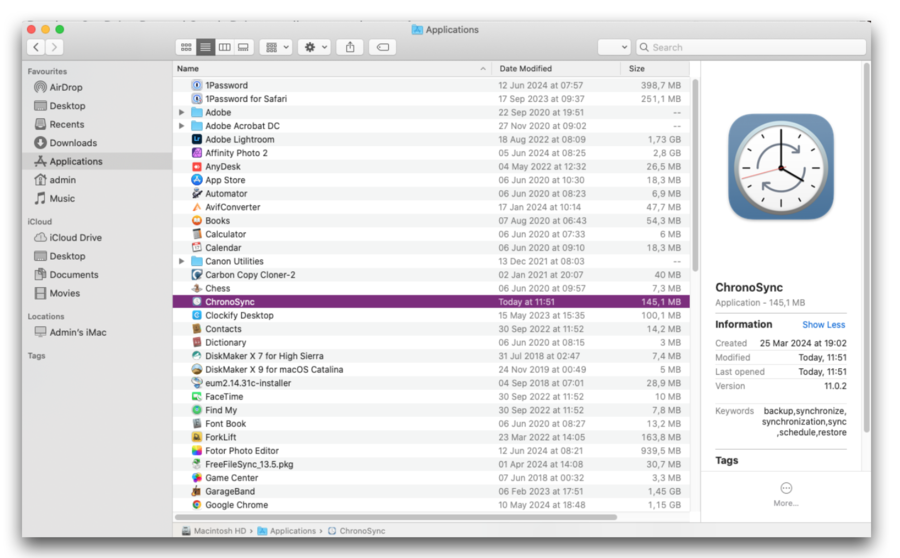Screen dimensions: 900x558
Task: Select Applications in the sidebar
Action: click(x=97, y=161)
